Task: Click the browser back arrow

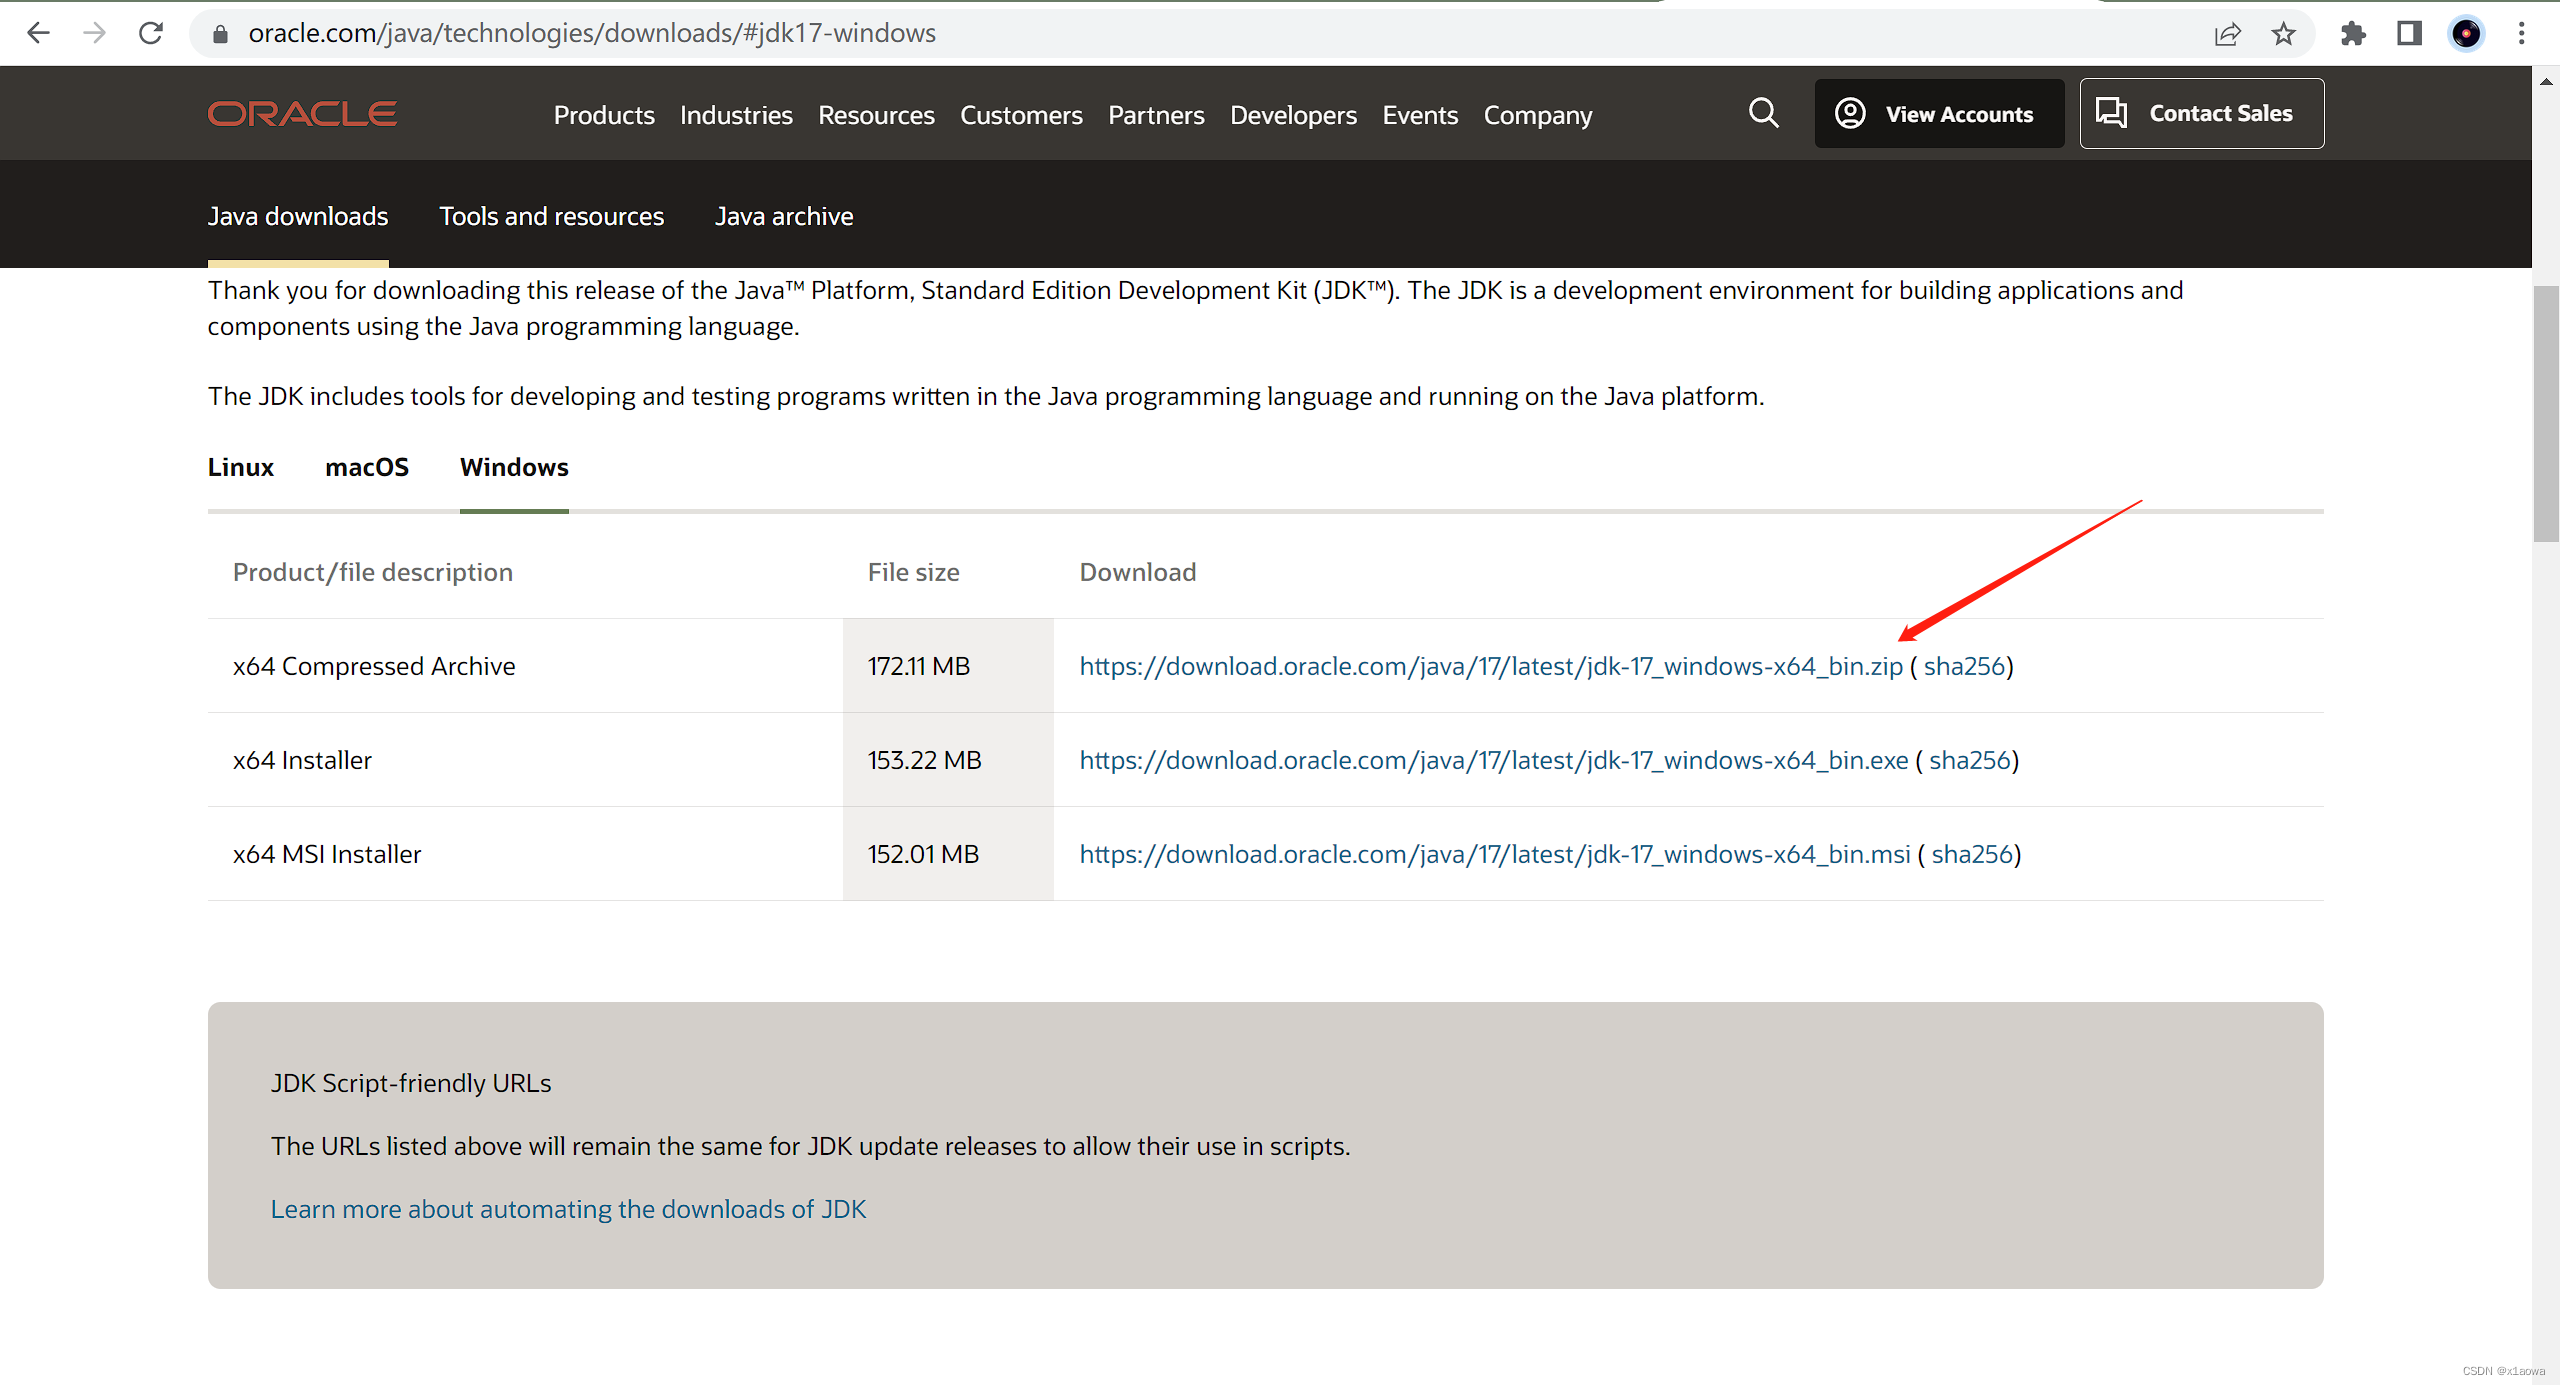Action: tap(38, 33)
